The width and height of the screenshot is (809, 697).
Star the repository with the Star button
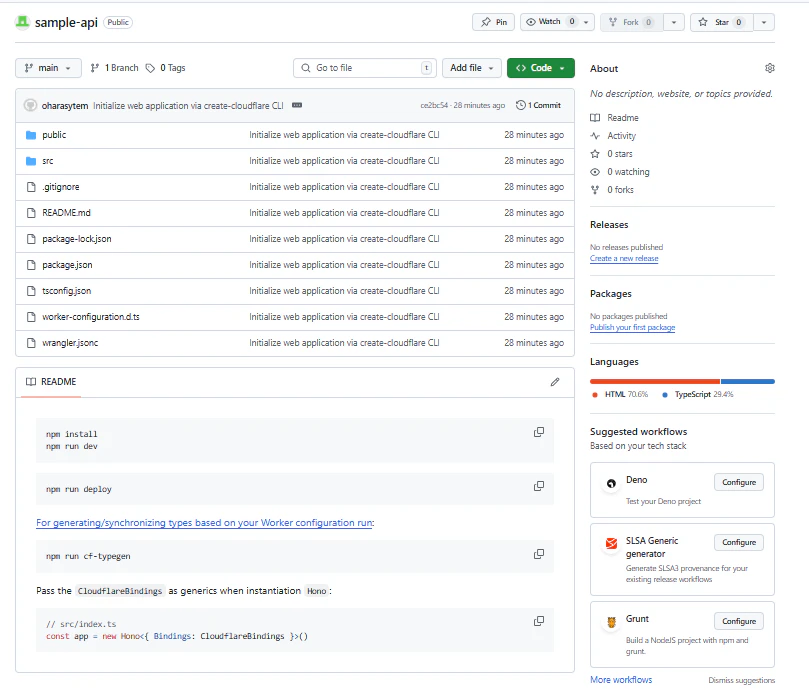coord(722,22)
